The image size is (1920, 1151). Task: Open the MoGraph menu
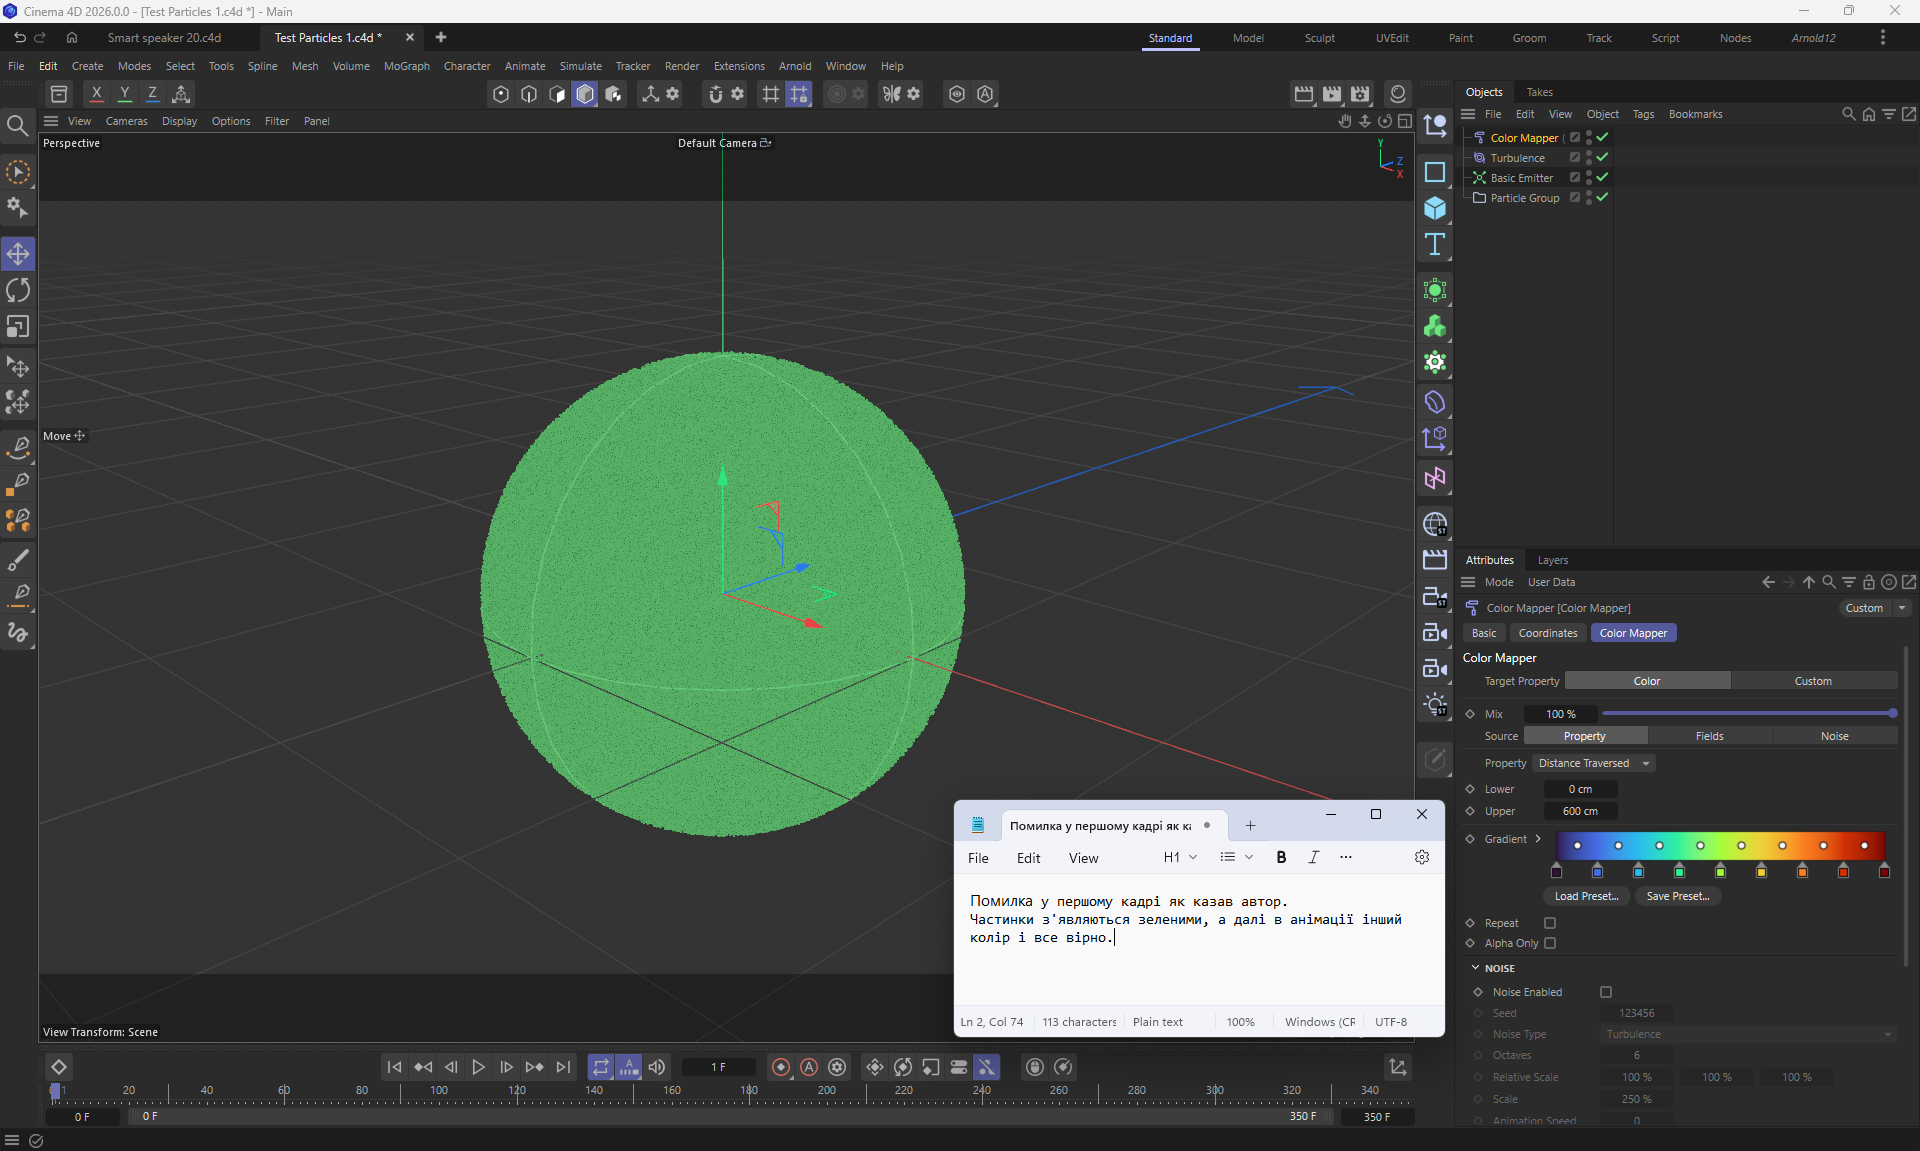406,66
